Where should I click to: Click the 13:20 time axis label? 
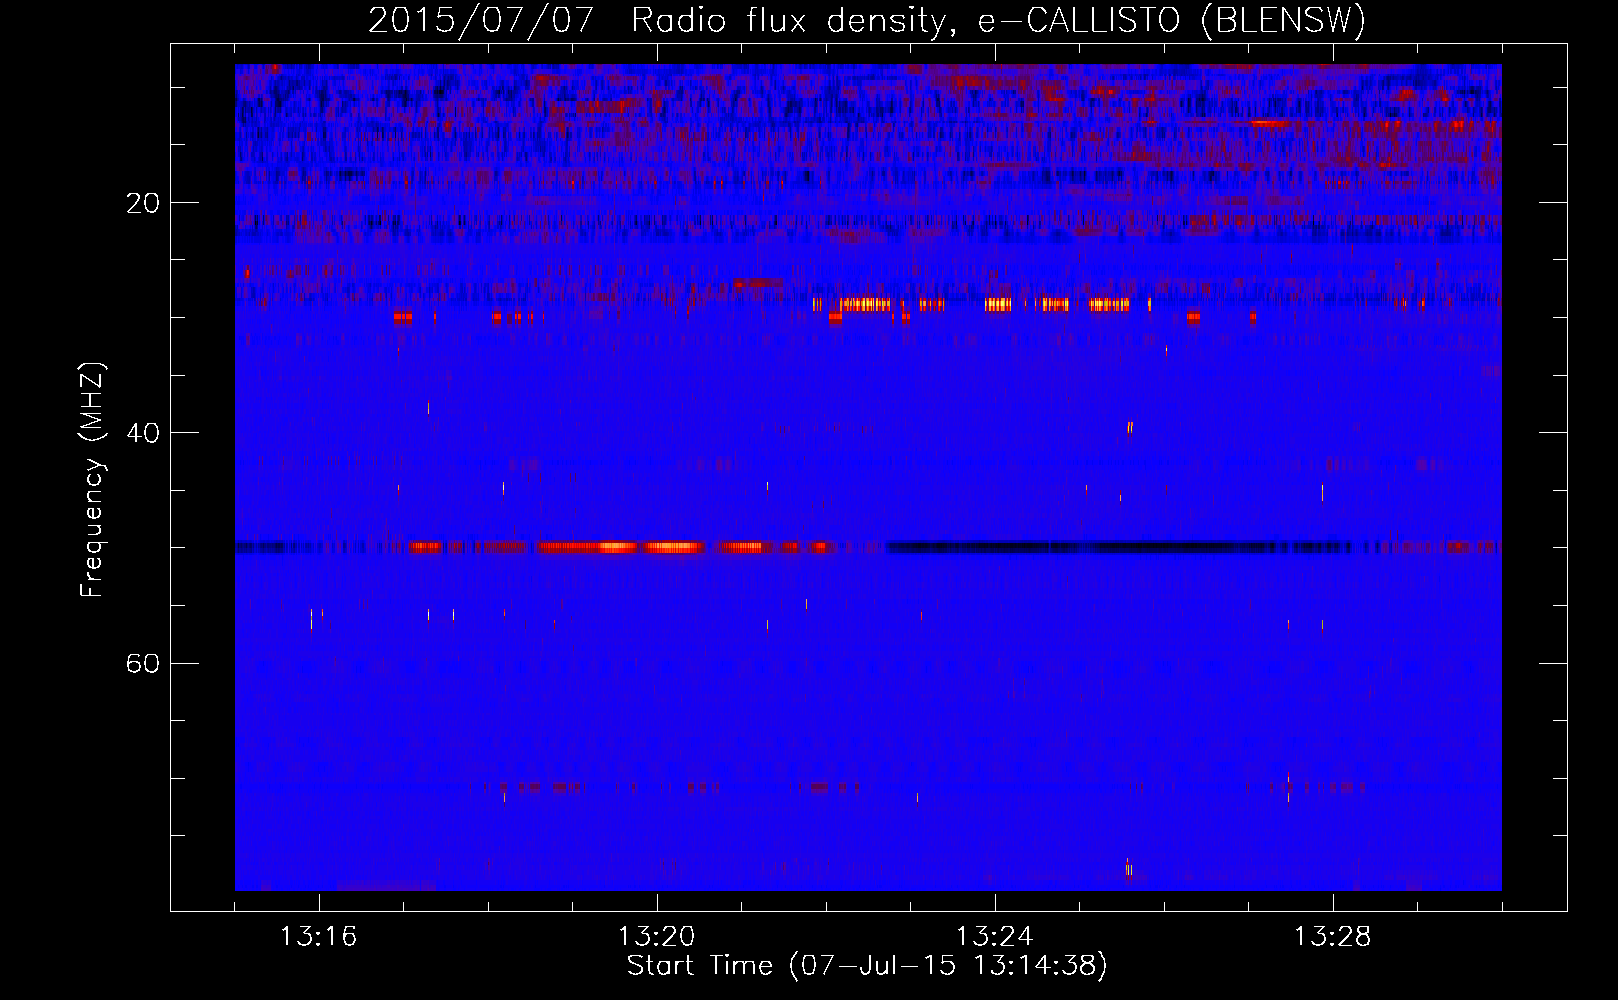point(656,937)
